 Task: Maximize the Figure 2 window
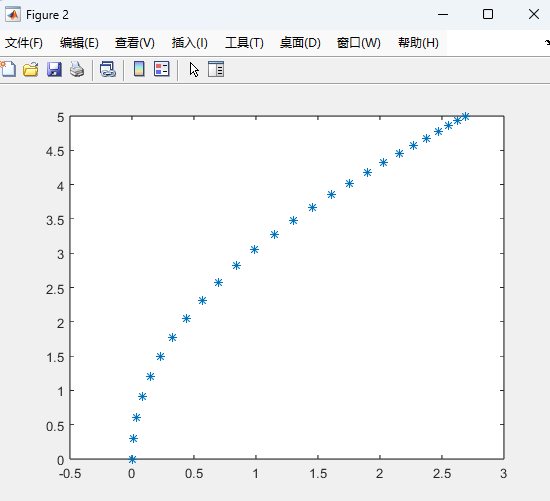coord(488,14)
